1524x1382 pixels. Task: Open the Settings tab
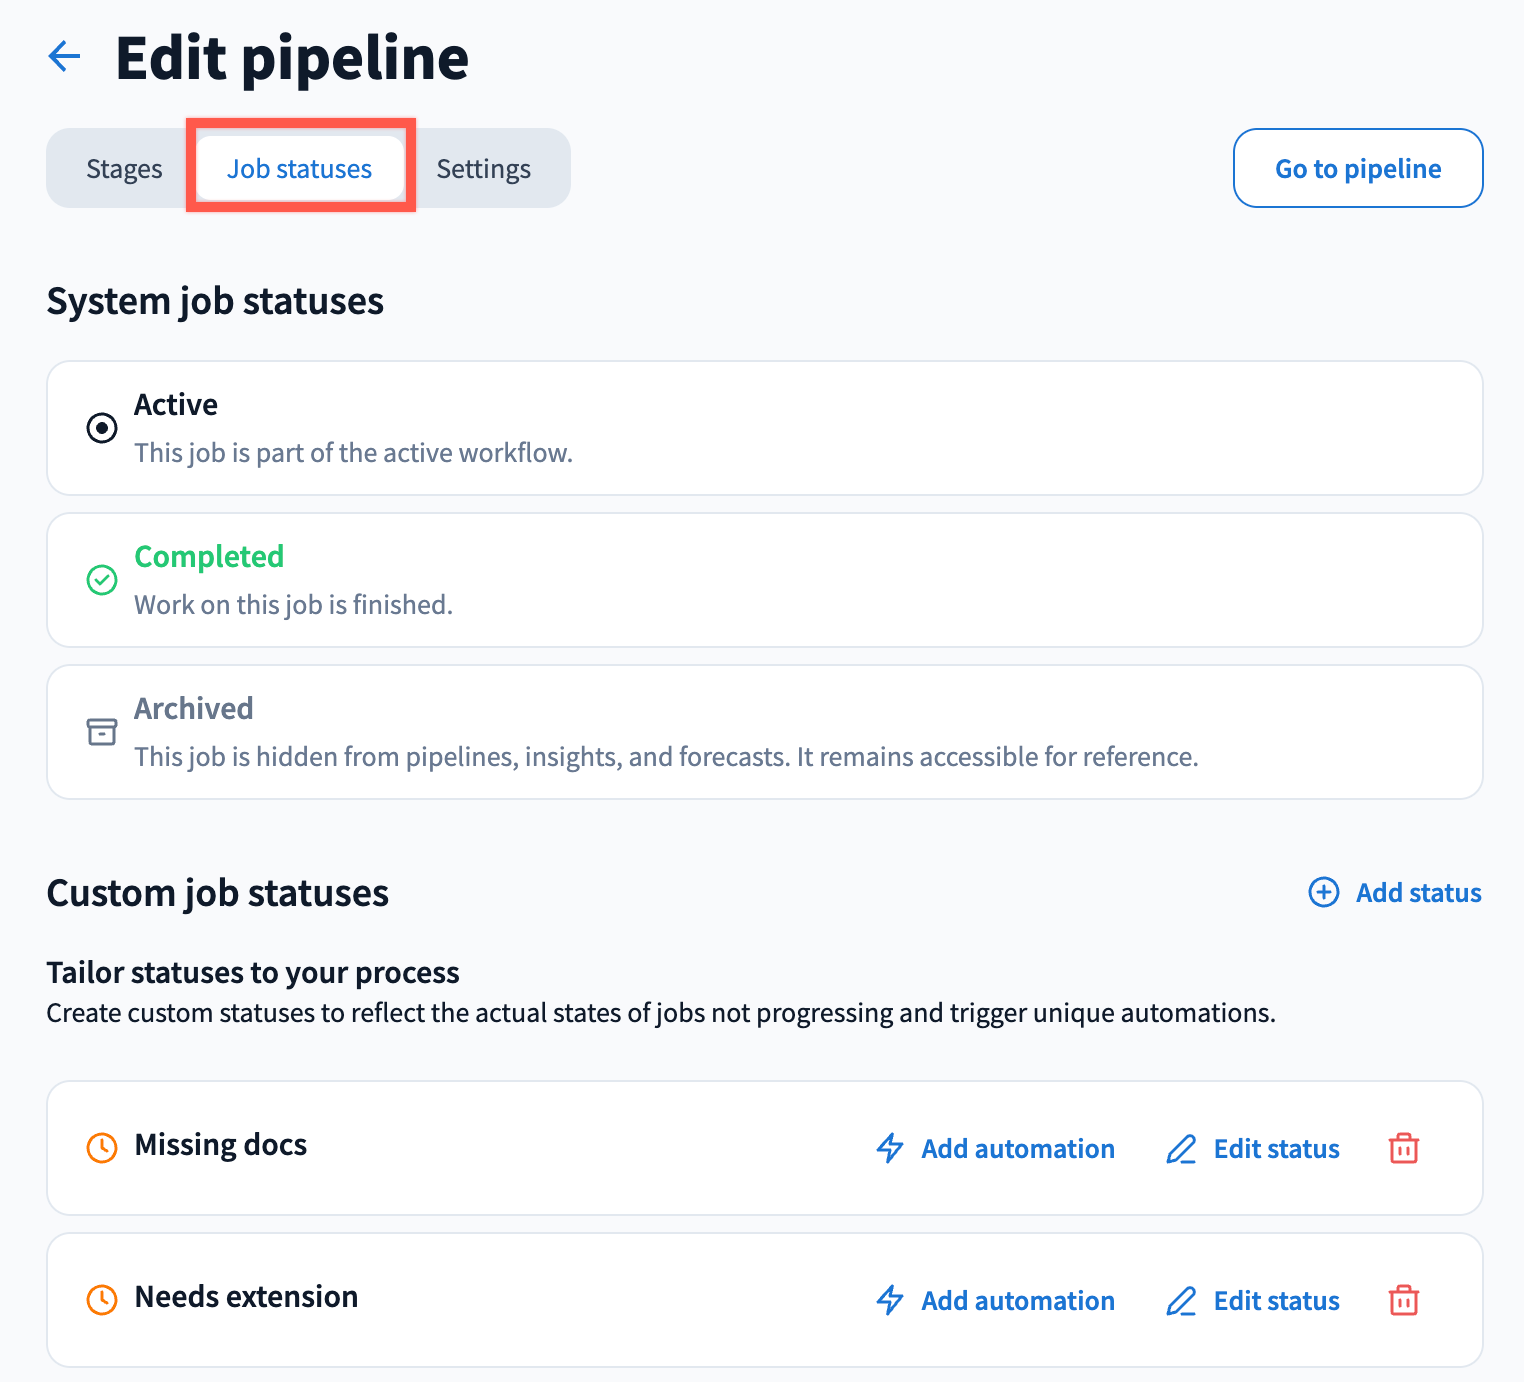pyautogui.click(x=483, y=169)
